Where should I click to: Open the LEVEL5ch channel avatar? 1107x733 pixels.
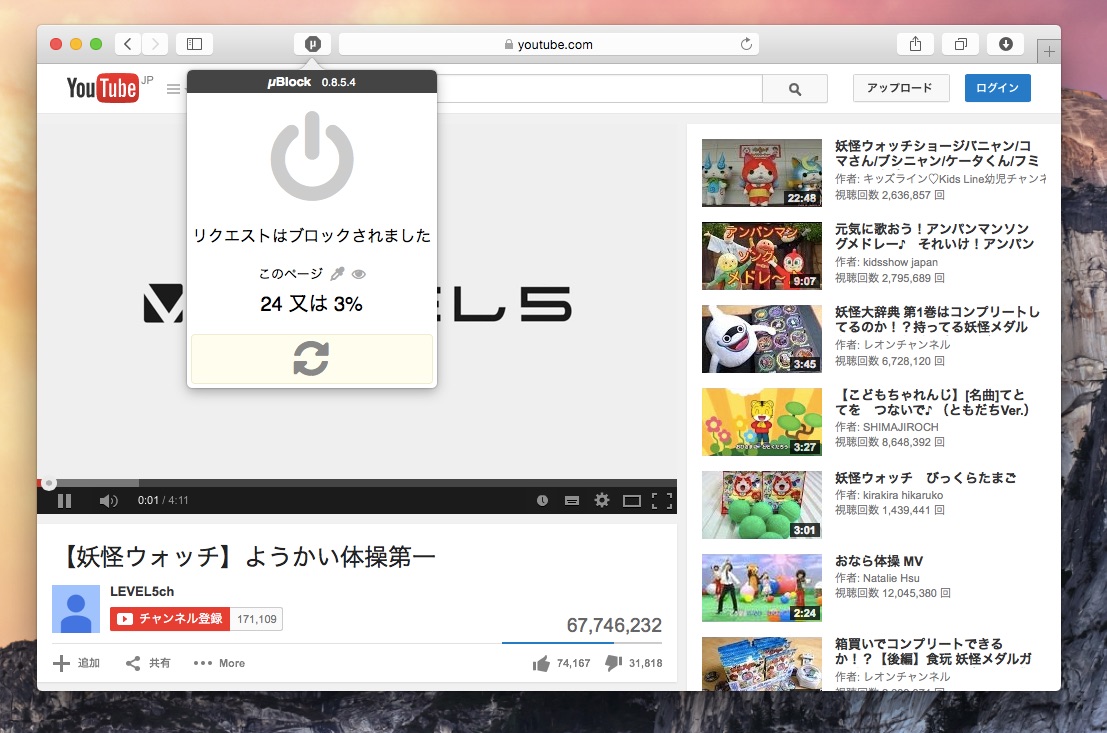tap(76, 609)
